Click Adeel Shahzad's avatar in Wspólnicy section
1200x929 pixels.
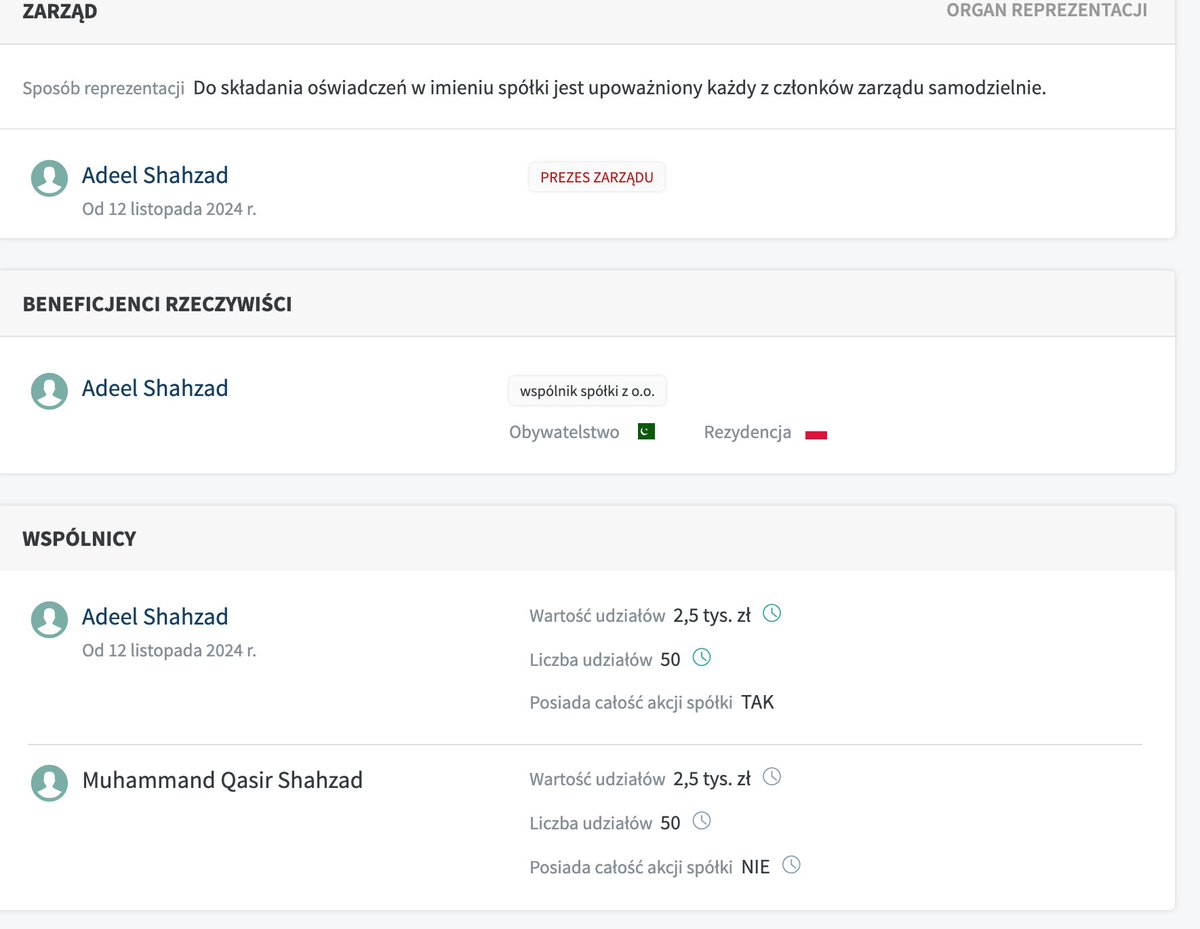coord(50,619)
